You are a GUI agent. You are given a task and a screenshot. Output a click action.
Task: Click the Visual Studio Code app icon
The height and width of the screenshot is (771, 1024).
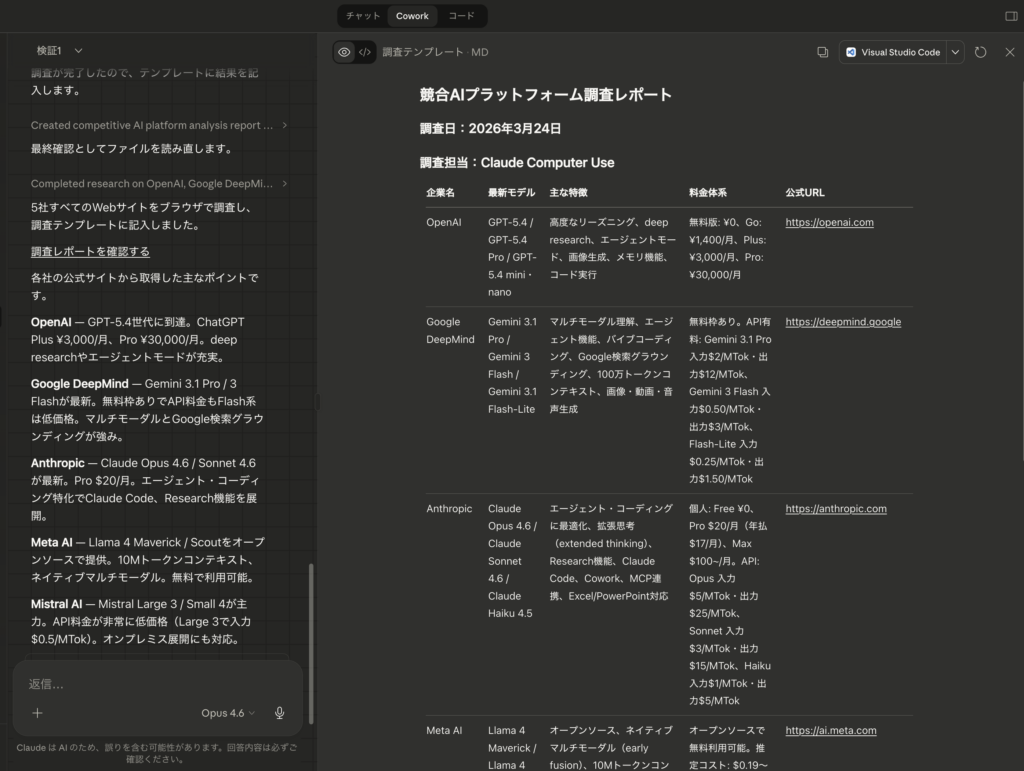(x=851, y=51)
